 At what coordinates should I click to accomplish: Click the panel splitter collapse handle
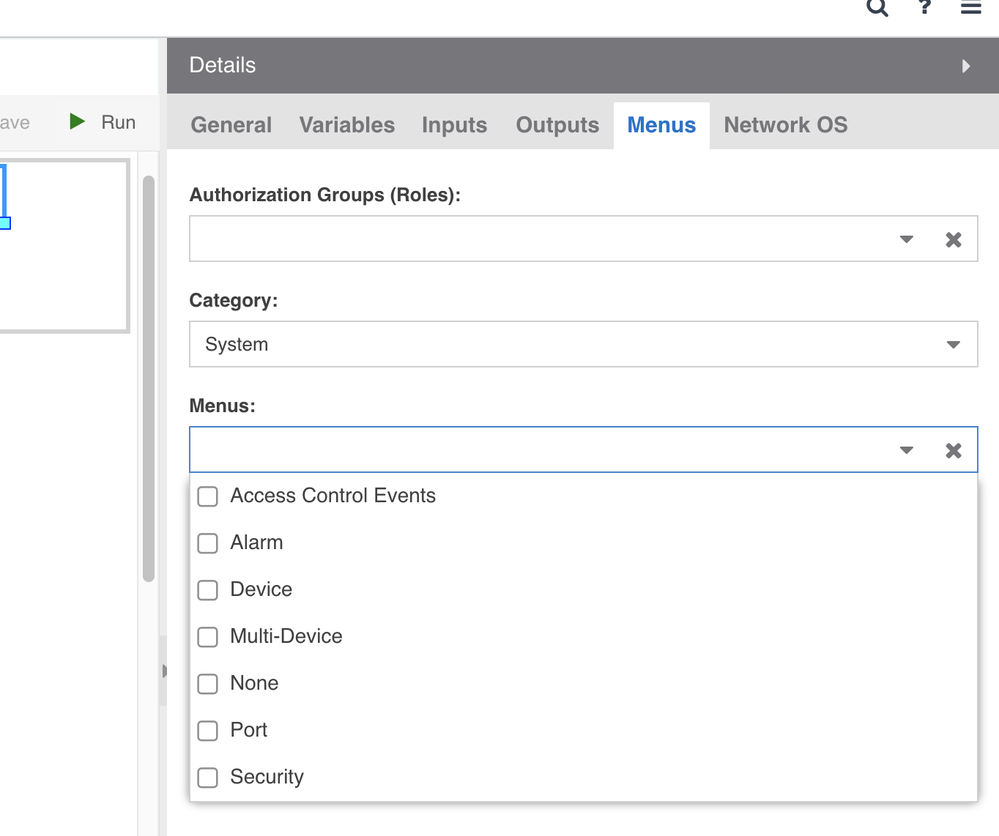(x=164, y=671)
